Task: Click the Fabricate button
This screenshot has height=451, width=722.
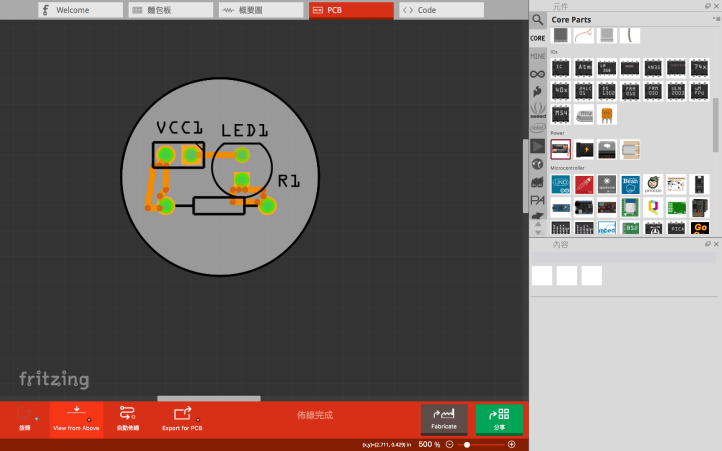Action: pyautogui.click(x=444, y=418)
